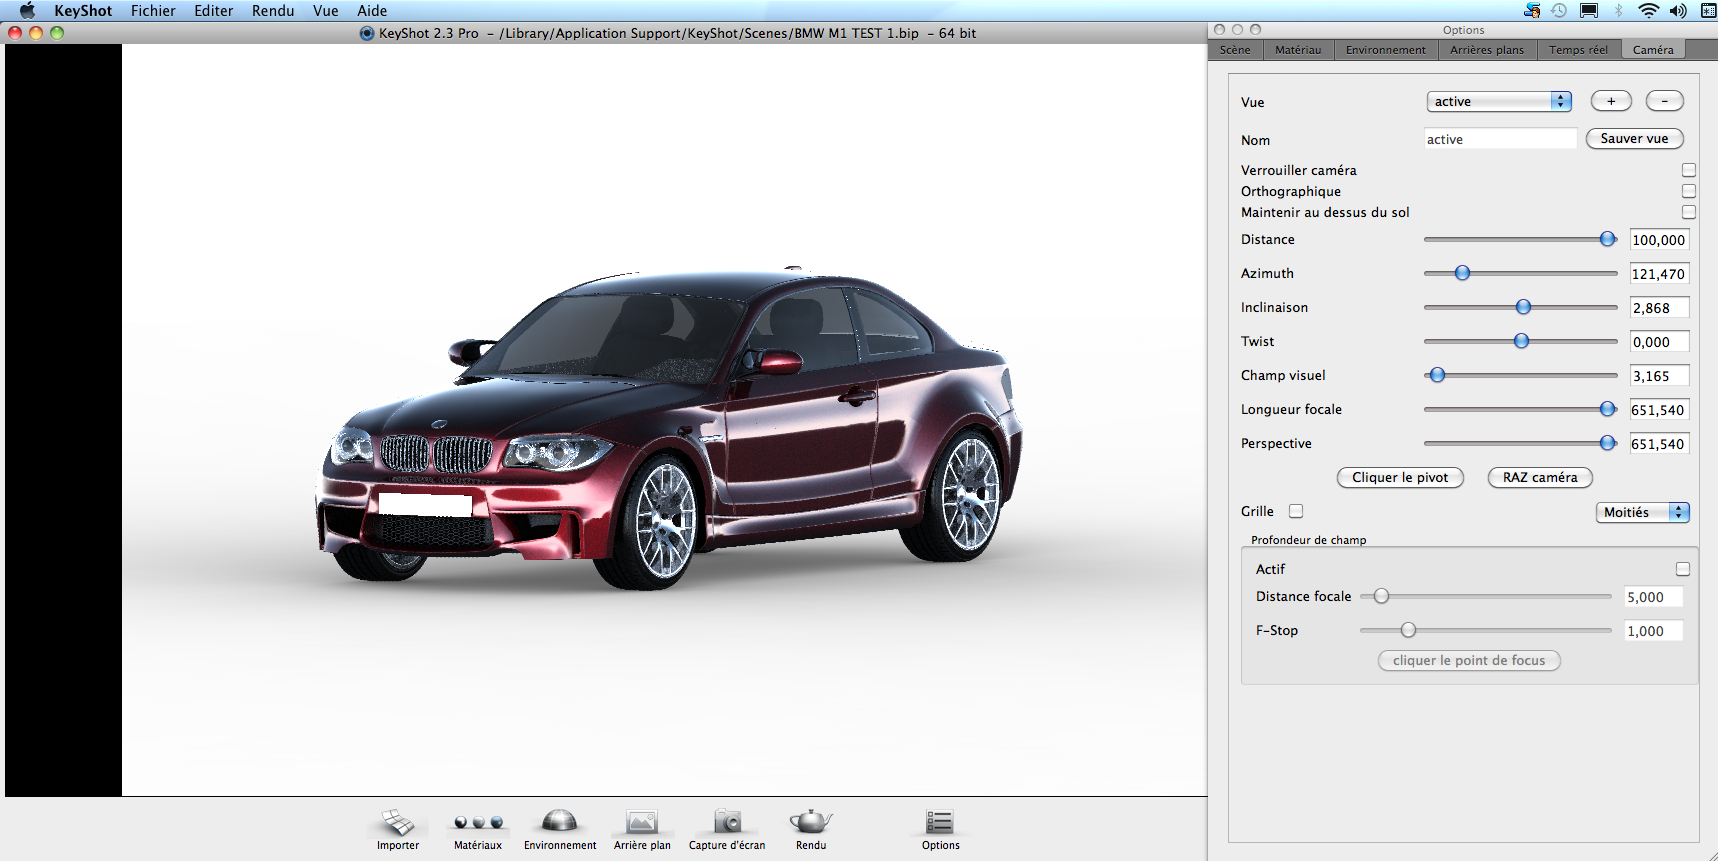
Task: Start rendering with the Rendu teapot icon
Action: (810, 823)
